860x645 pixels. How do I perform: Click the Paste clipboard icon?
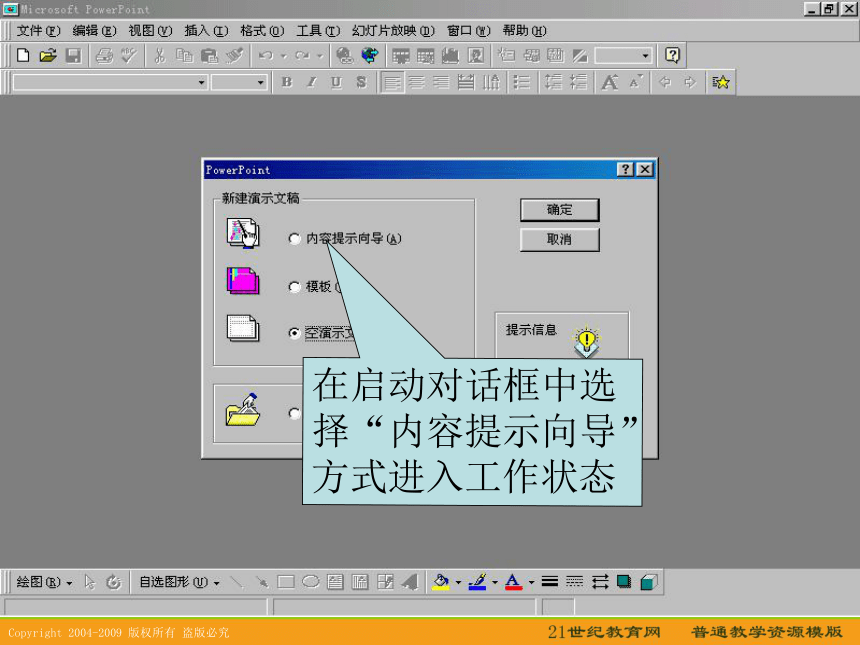210,55
